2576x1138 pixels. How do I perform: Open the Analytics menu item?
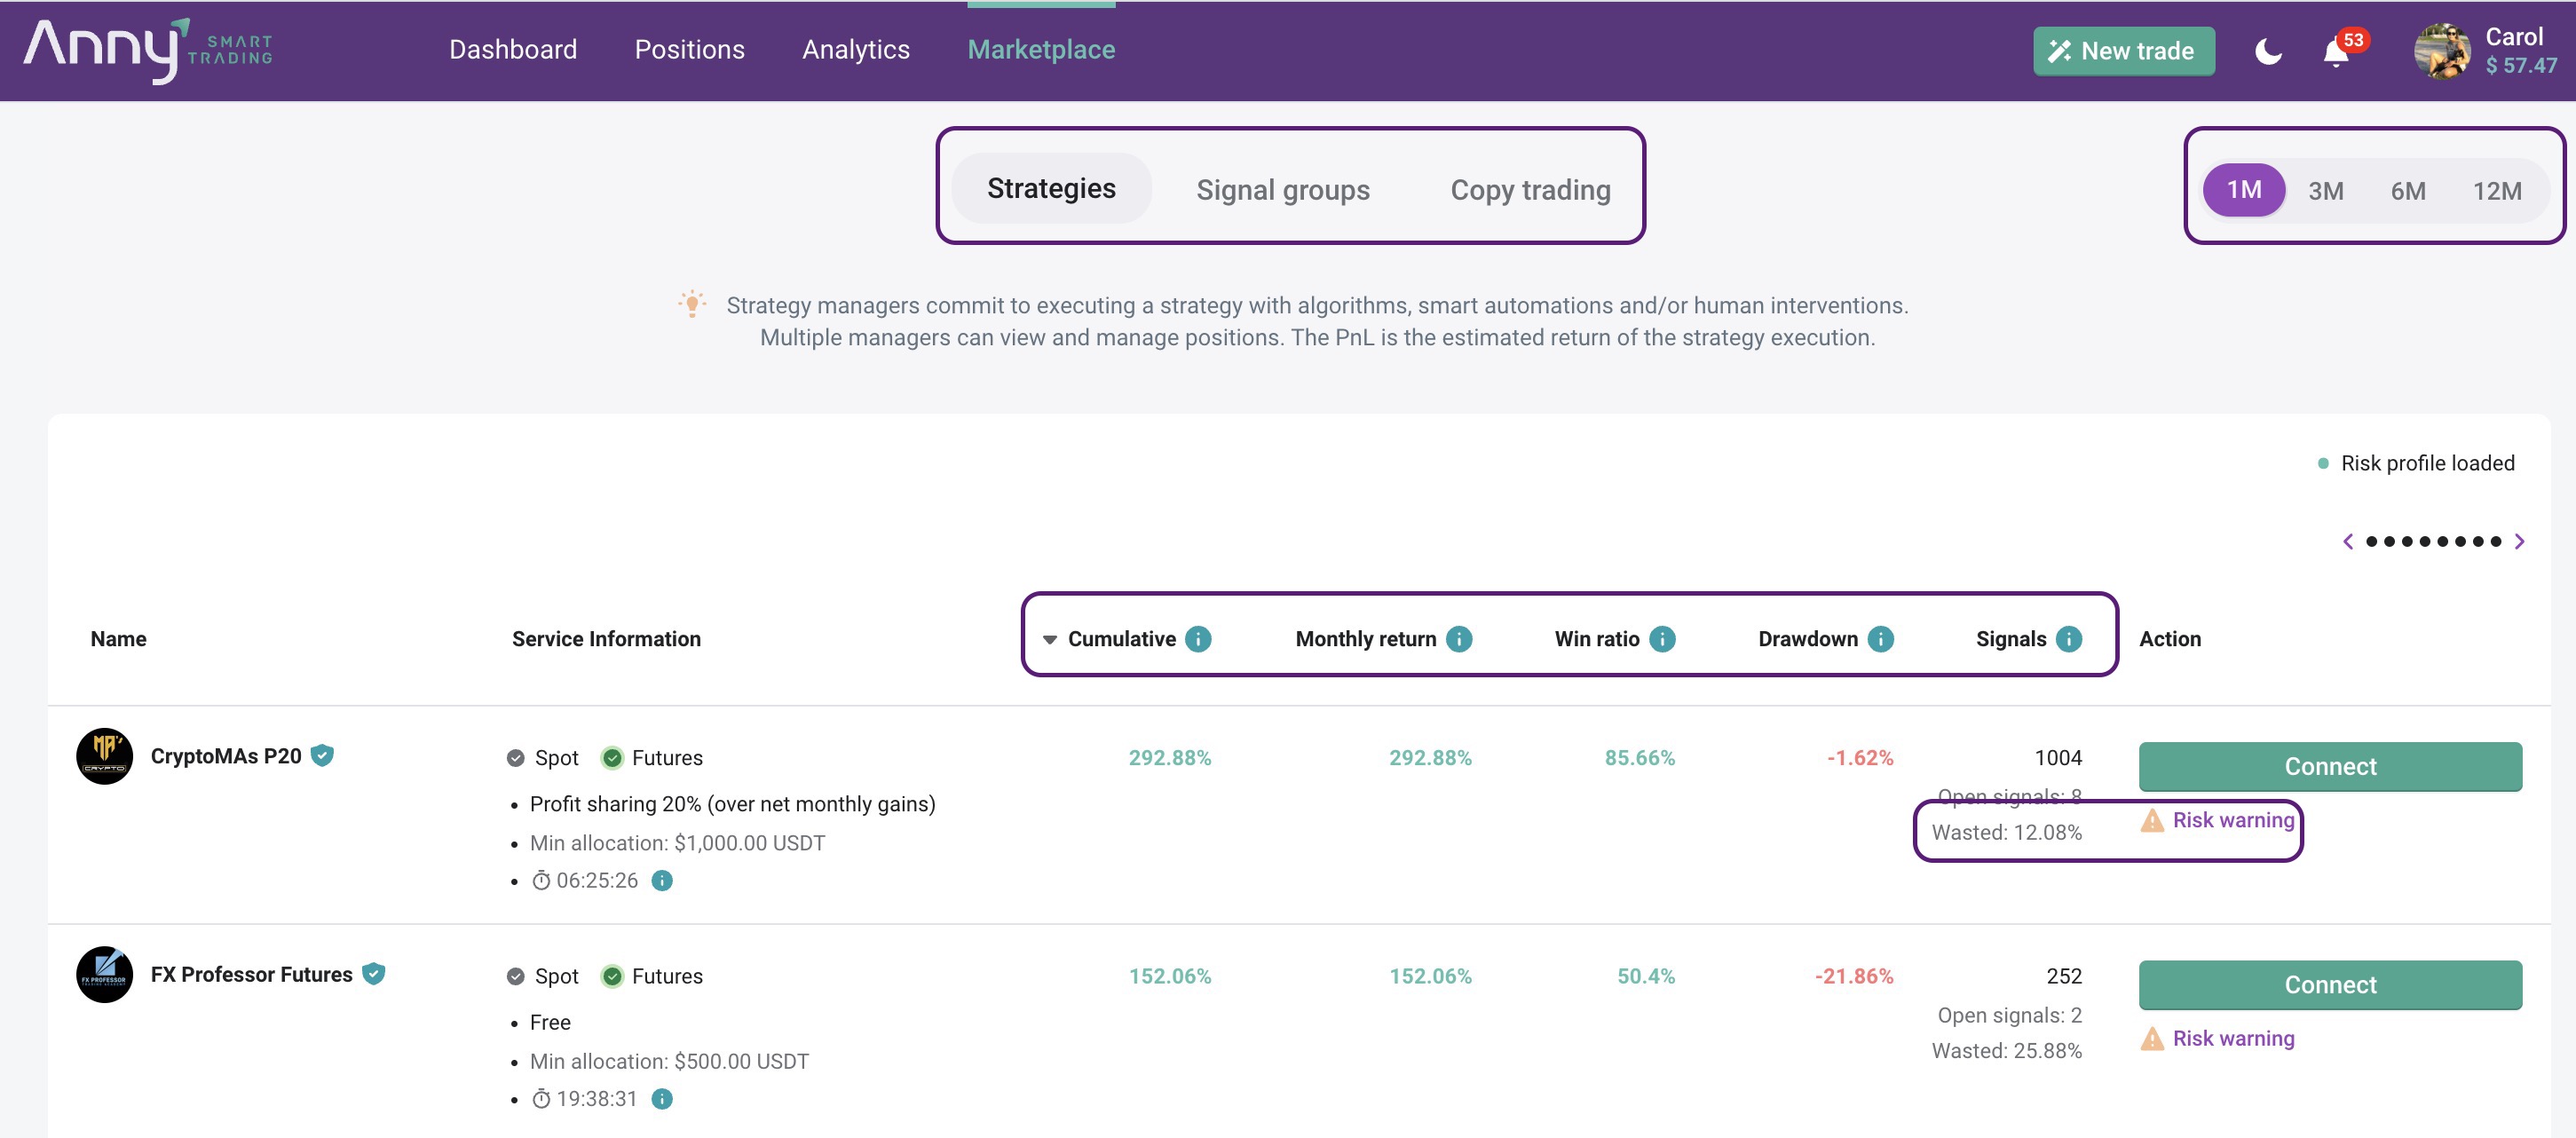pos(855,49)
